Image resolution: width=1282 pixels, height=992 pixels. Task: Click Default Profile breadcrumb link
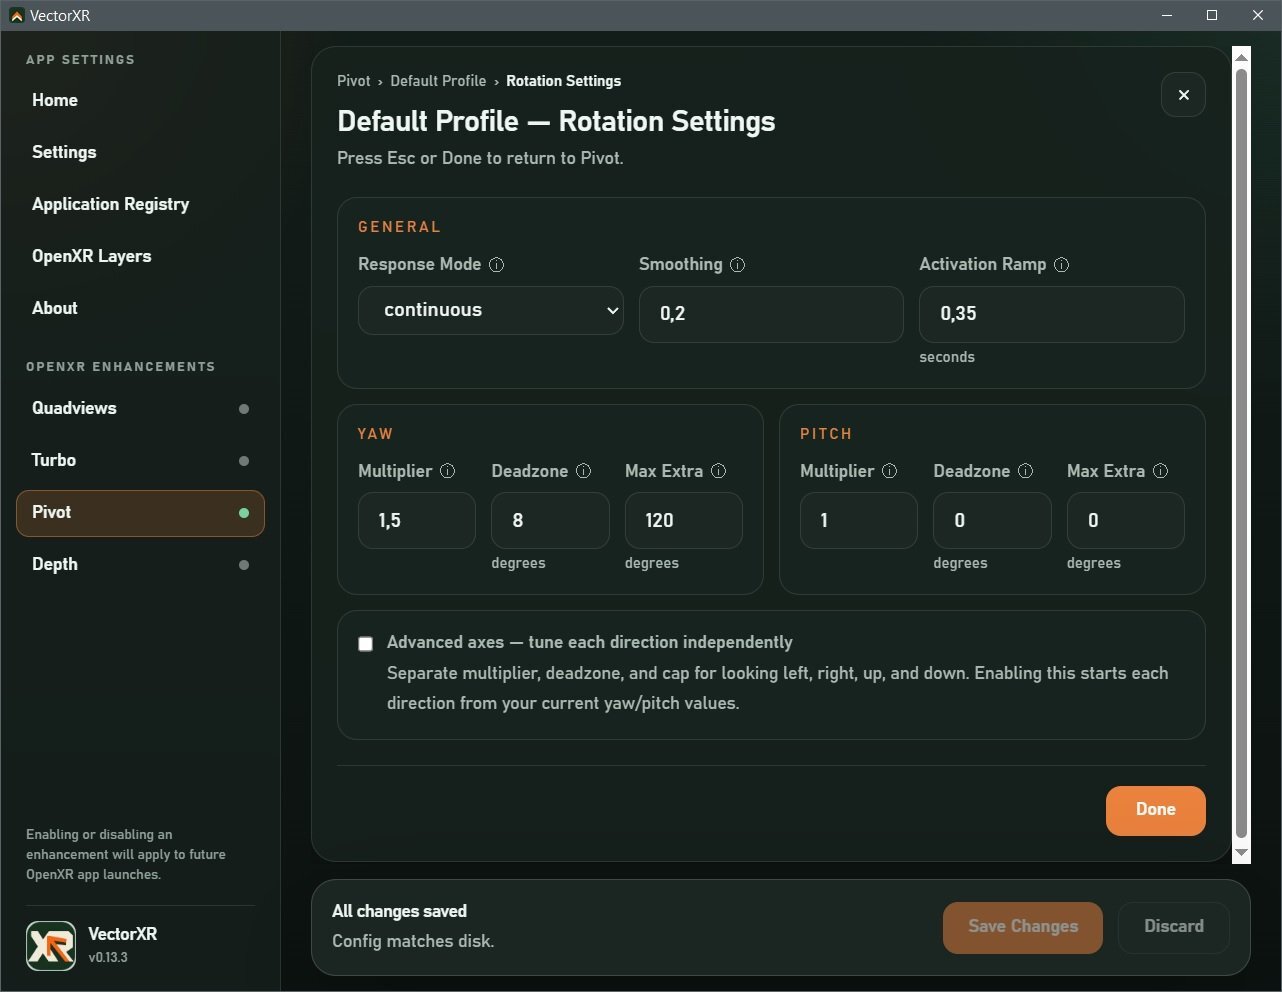[x=438, y=81]
